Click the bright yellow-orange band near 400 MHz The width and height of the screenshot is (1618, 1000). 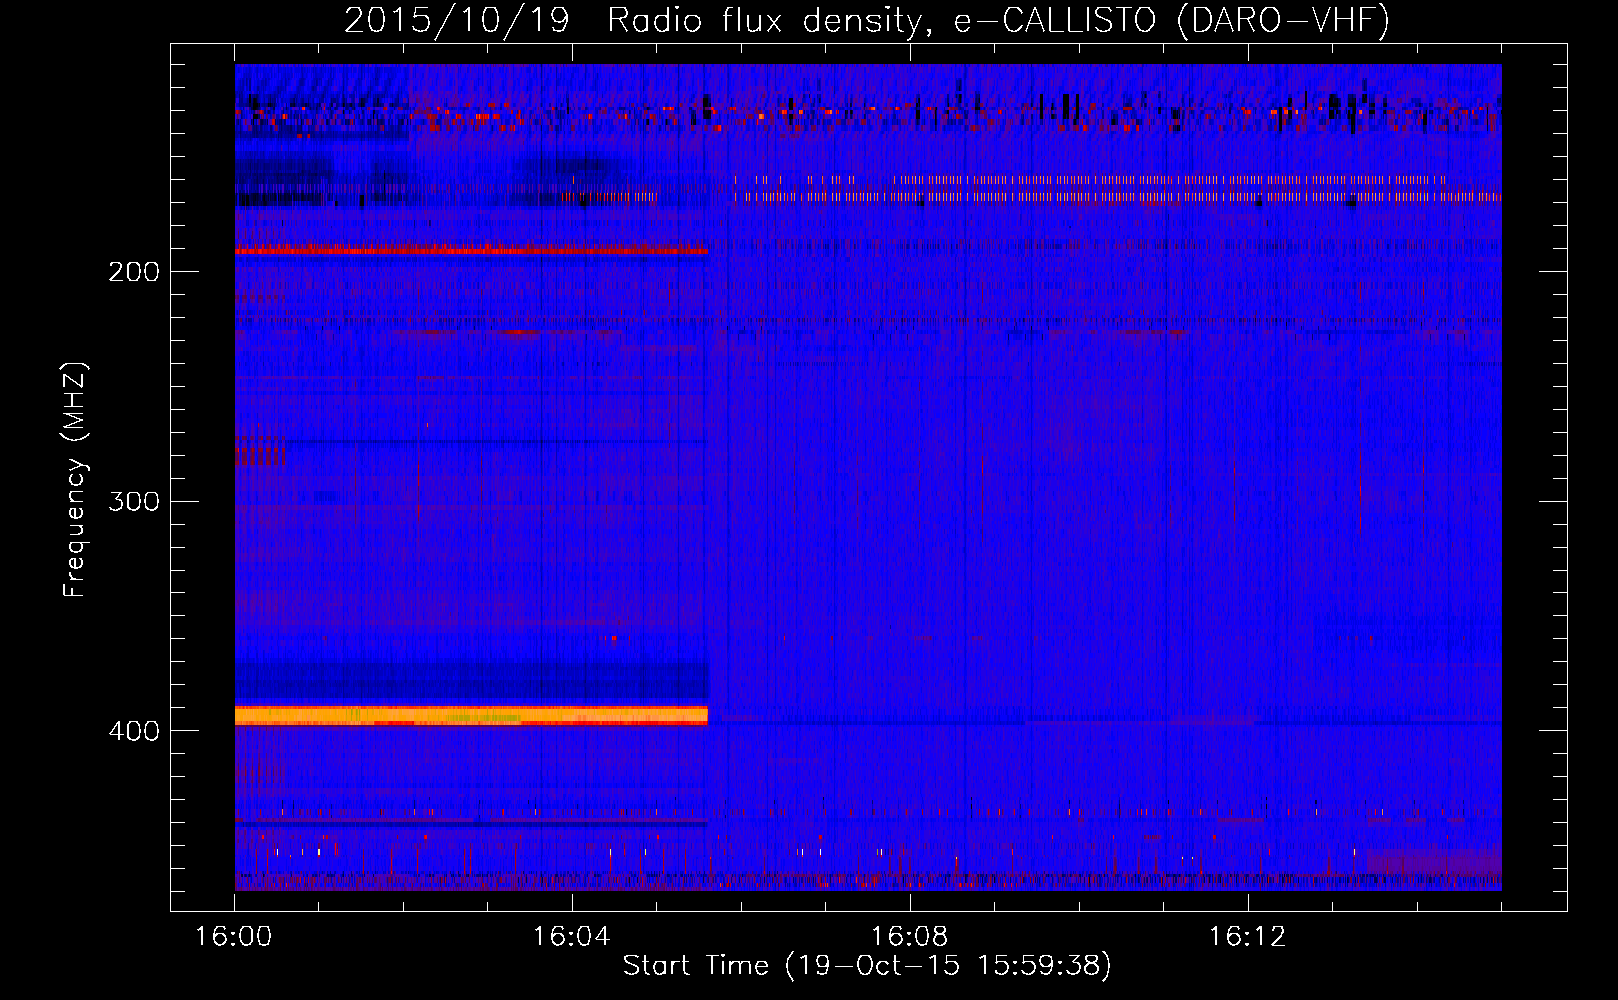(471, 715)
